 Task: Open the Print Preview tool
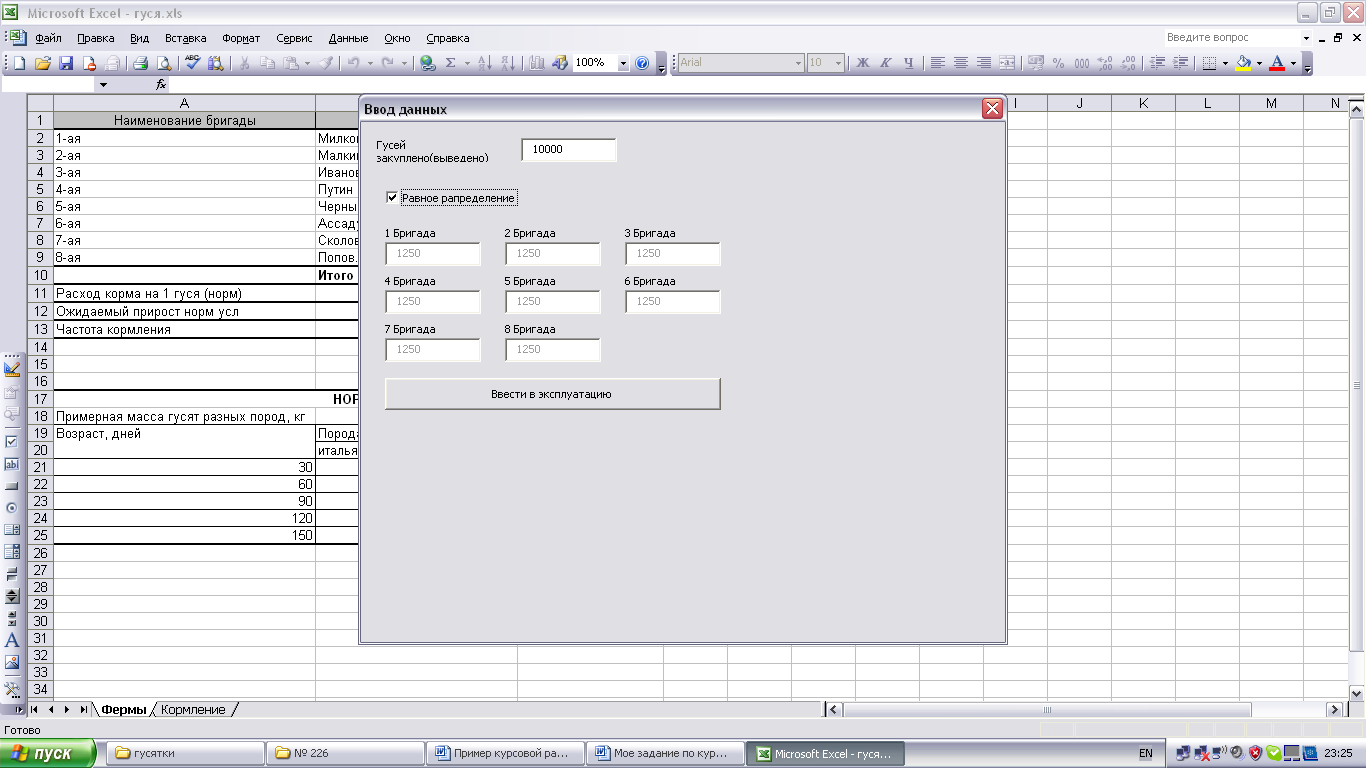[163, 63]
